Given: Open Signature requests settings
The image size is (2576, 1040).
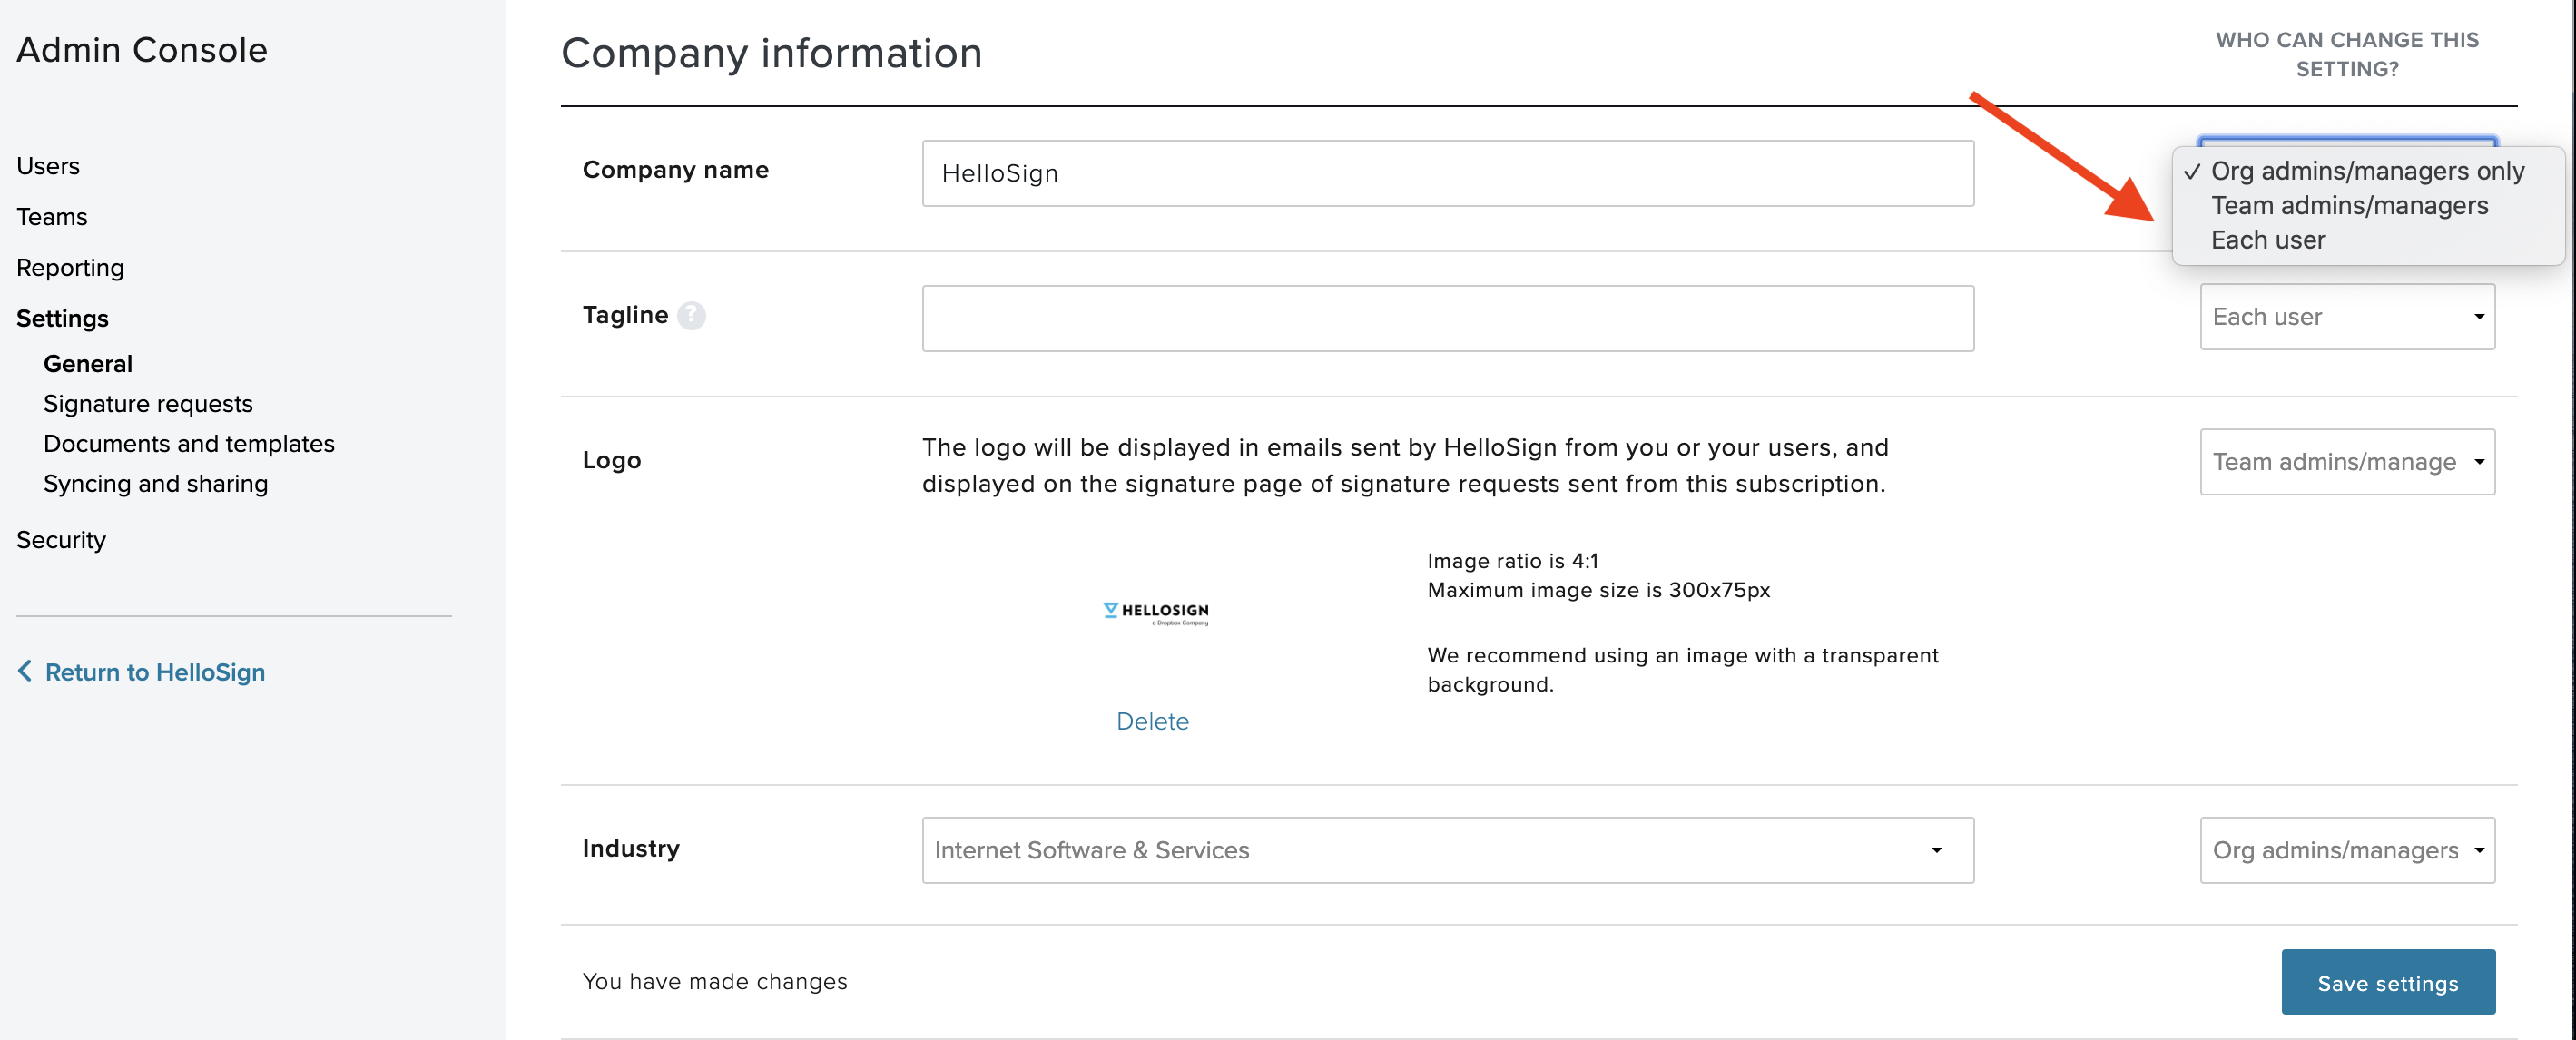Looking at the screenshot, I should (x=148, y=404).
